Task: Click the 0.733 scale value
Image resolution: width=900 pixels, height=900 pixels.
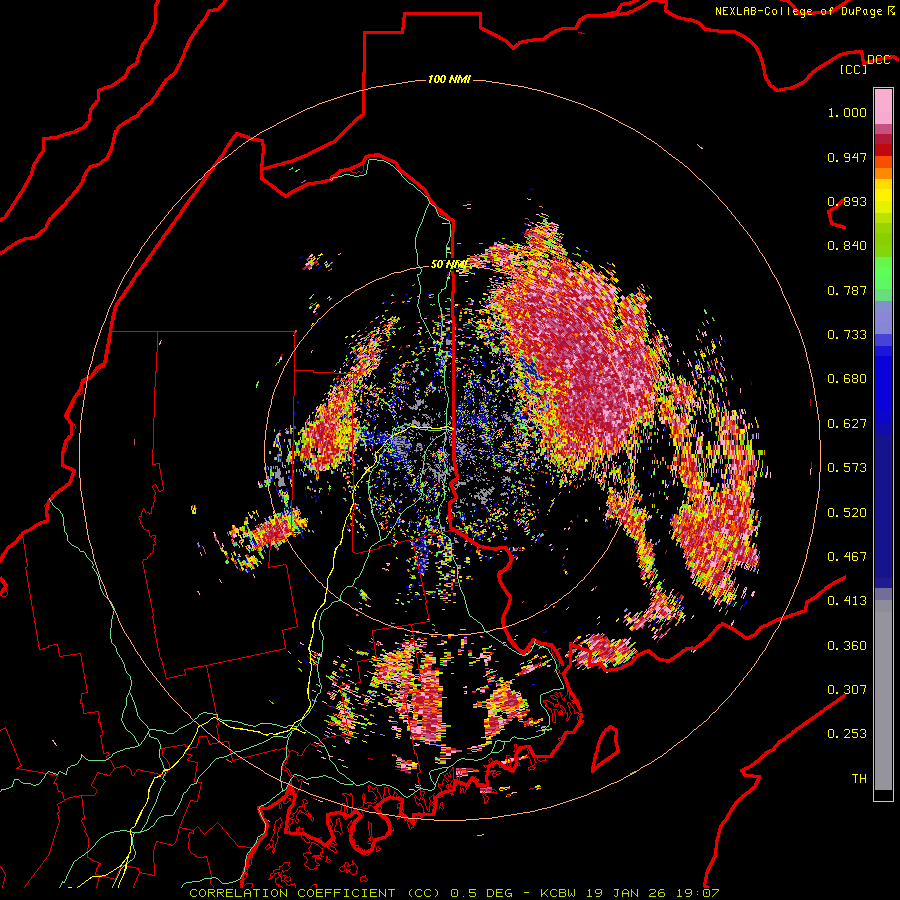Action: [x=847, y=335]
